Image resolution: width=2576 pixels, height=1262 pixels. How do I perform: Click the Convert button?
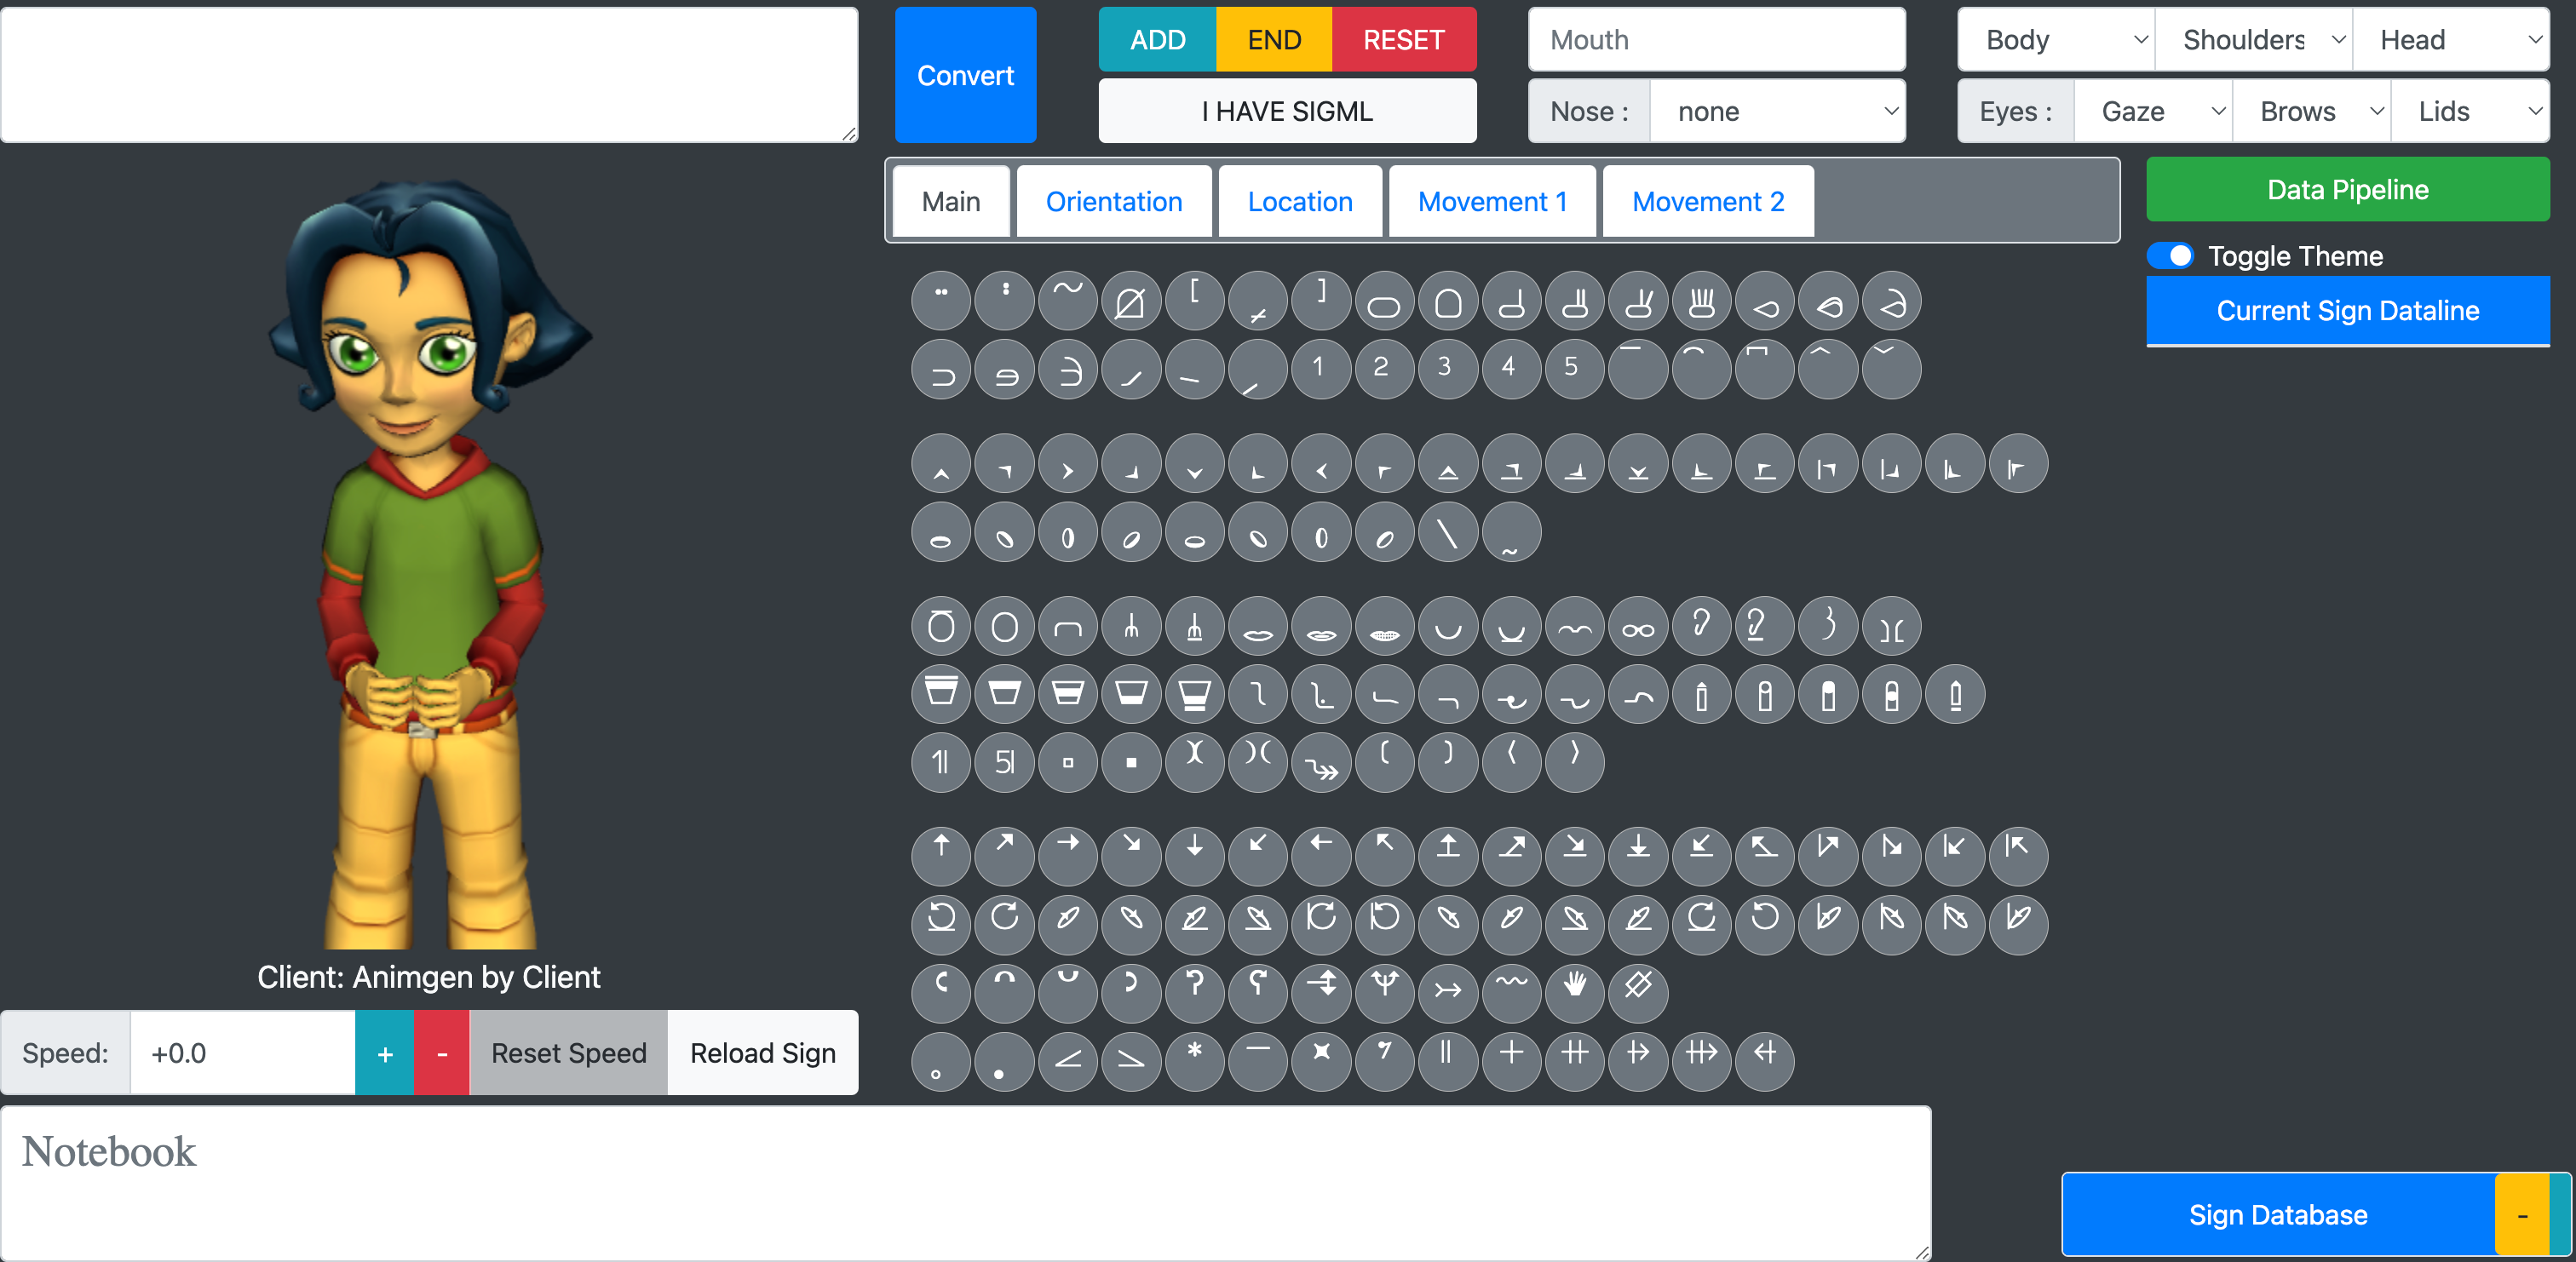point(965,75)
